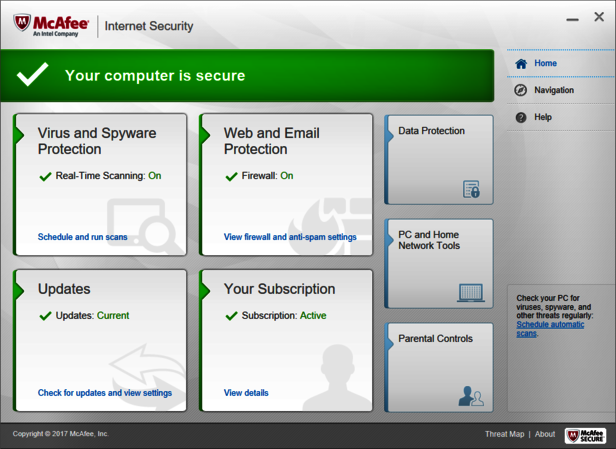Open the Navigation menu item
Screen dimensions: 616x449
(554, 91)
